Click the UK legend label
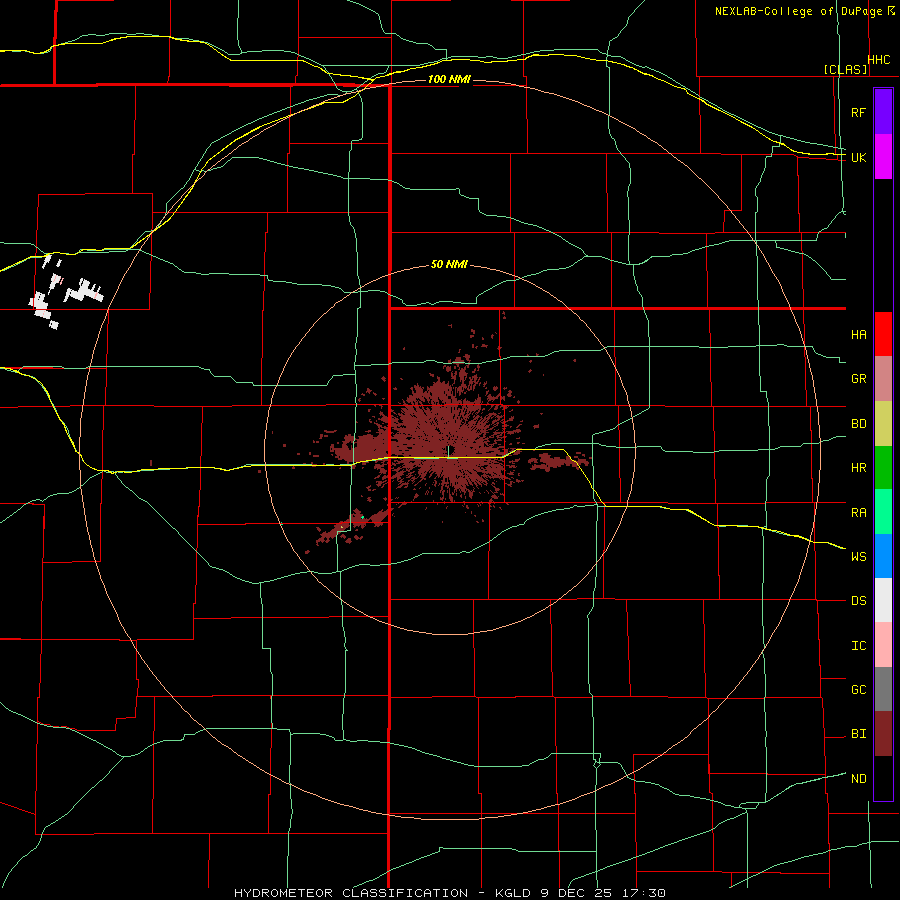This screenshot has width=900, height=900. coord(858,157)
